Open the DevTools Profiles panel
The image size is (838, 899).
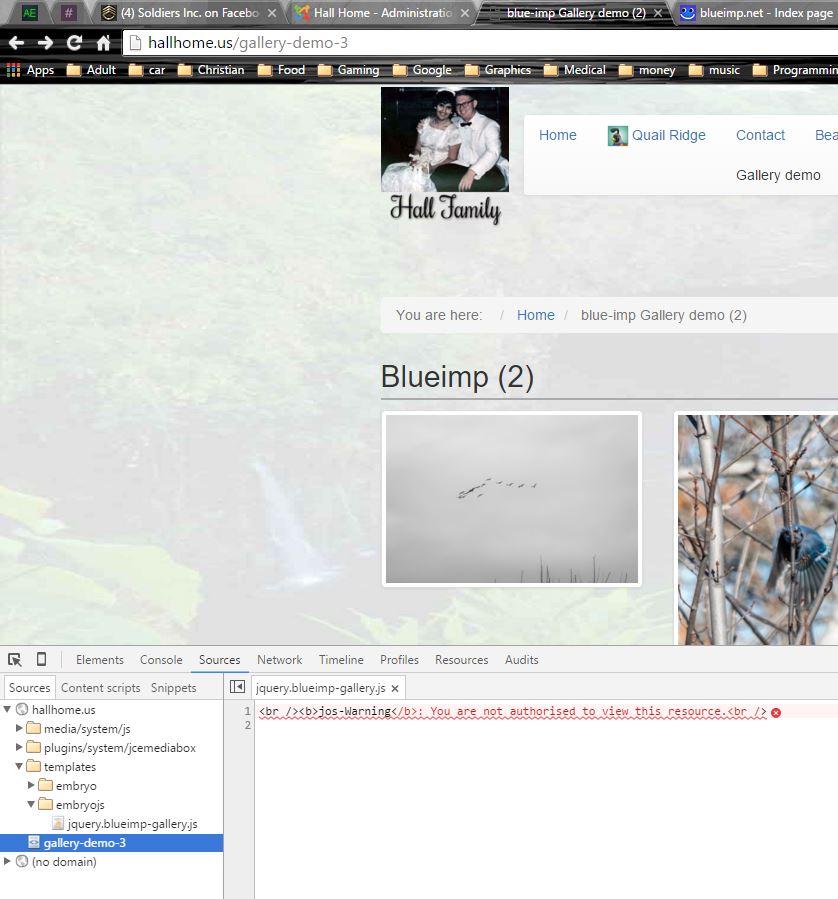[399, 660]
